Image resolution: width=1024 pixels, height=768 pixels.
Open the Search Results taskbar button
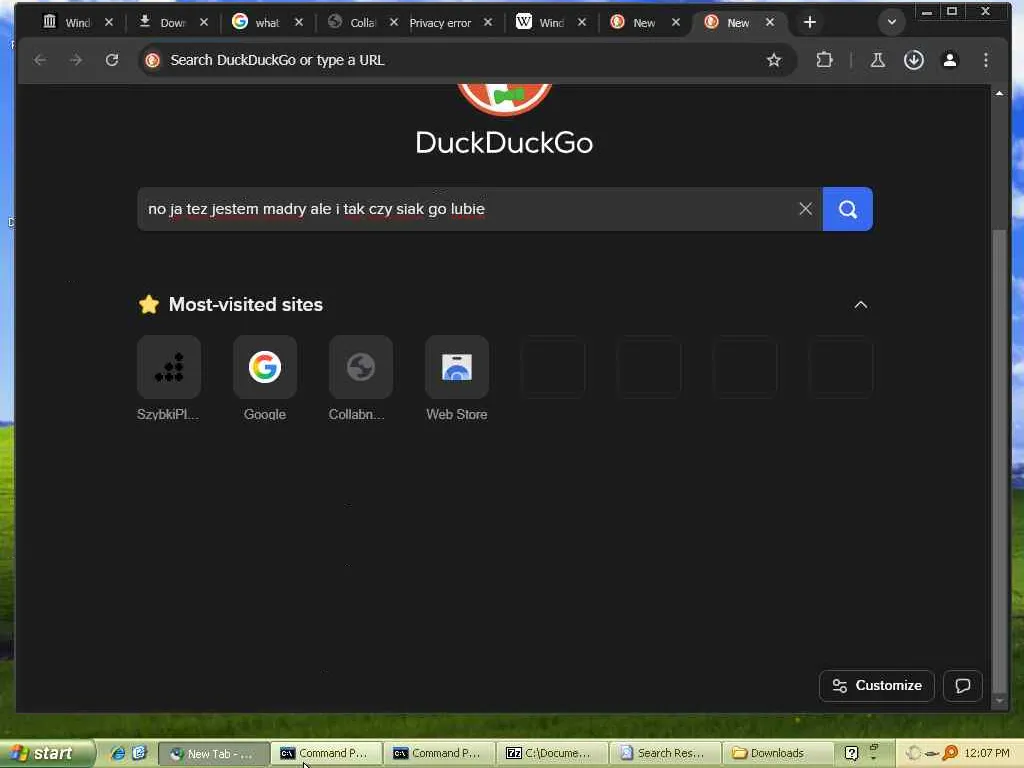[663, 753]
